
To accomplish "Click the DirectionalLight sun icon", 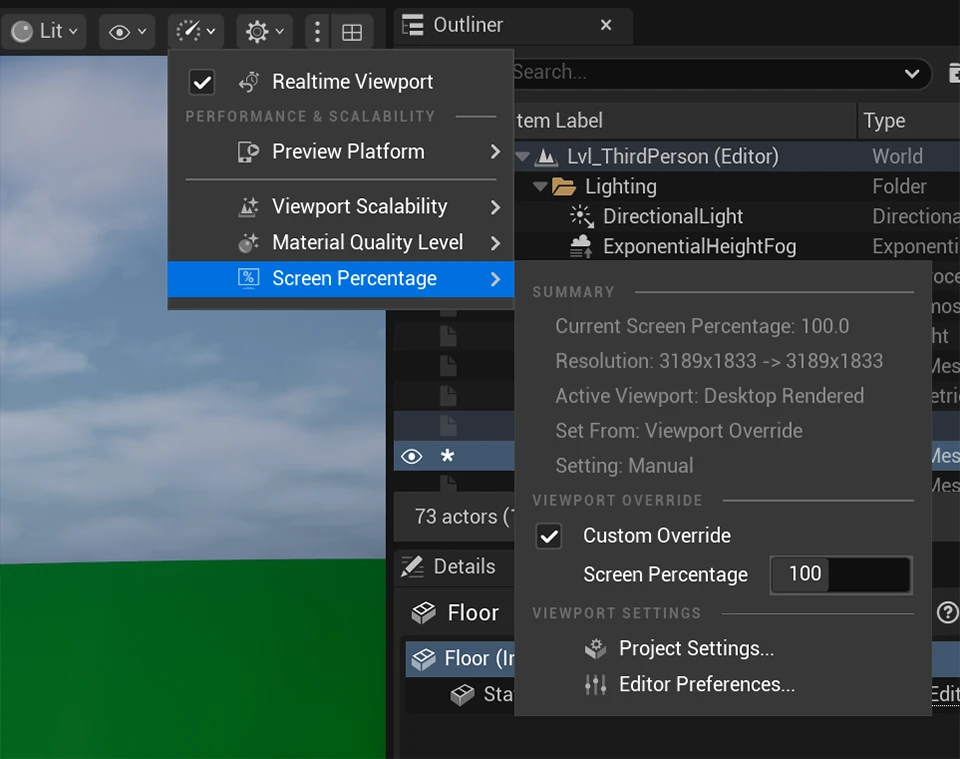I will [x=582, y=216].
